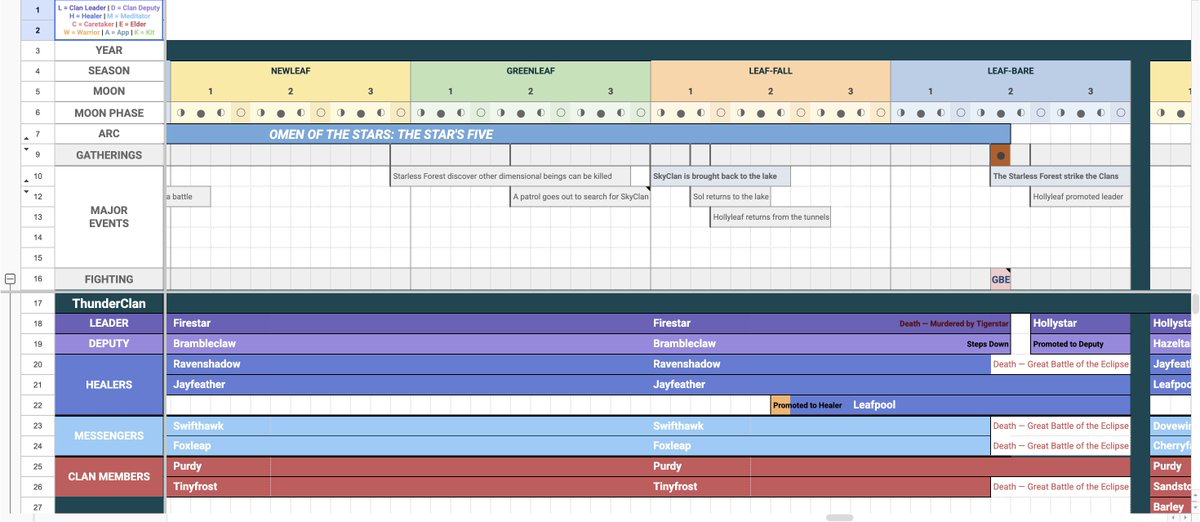Click the orange gathering marker cell
The height and width of the screenshot is (522, 1200).
[x=1000, y=155]
